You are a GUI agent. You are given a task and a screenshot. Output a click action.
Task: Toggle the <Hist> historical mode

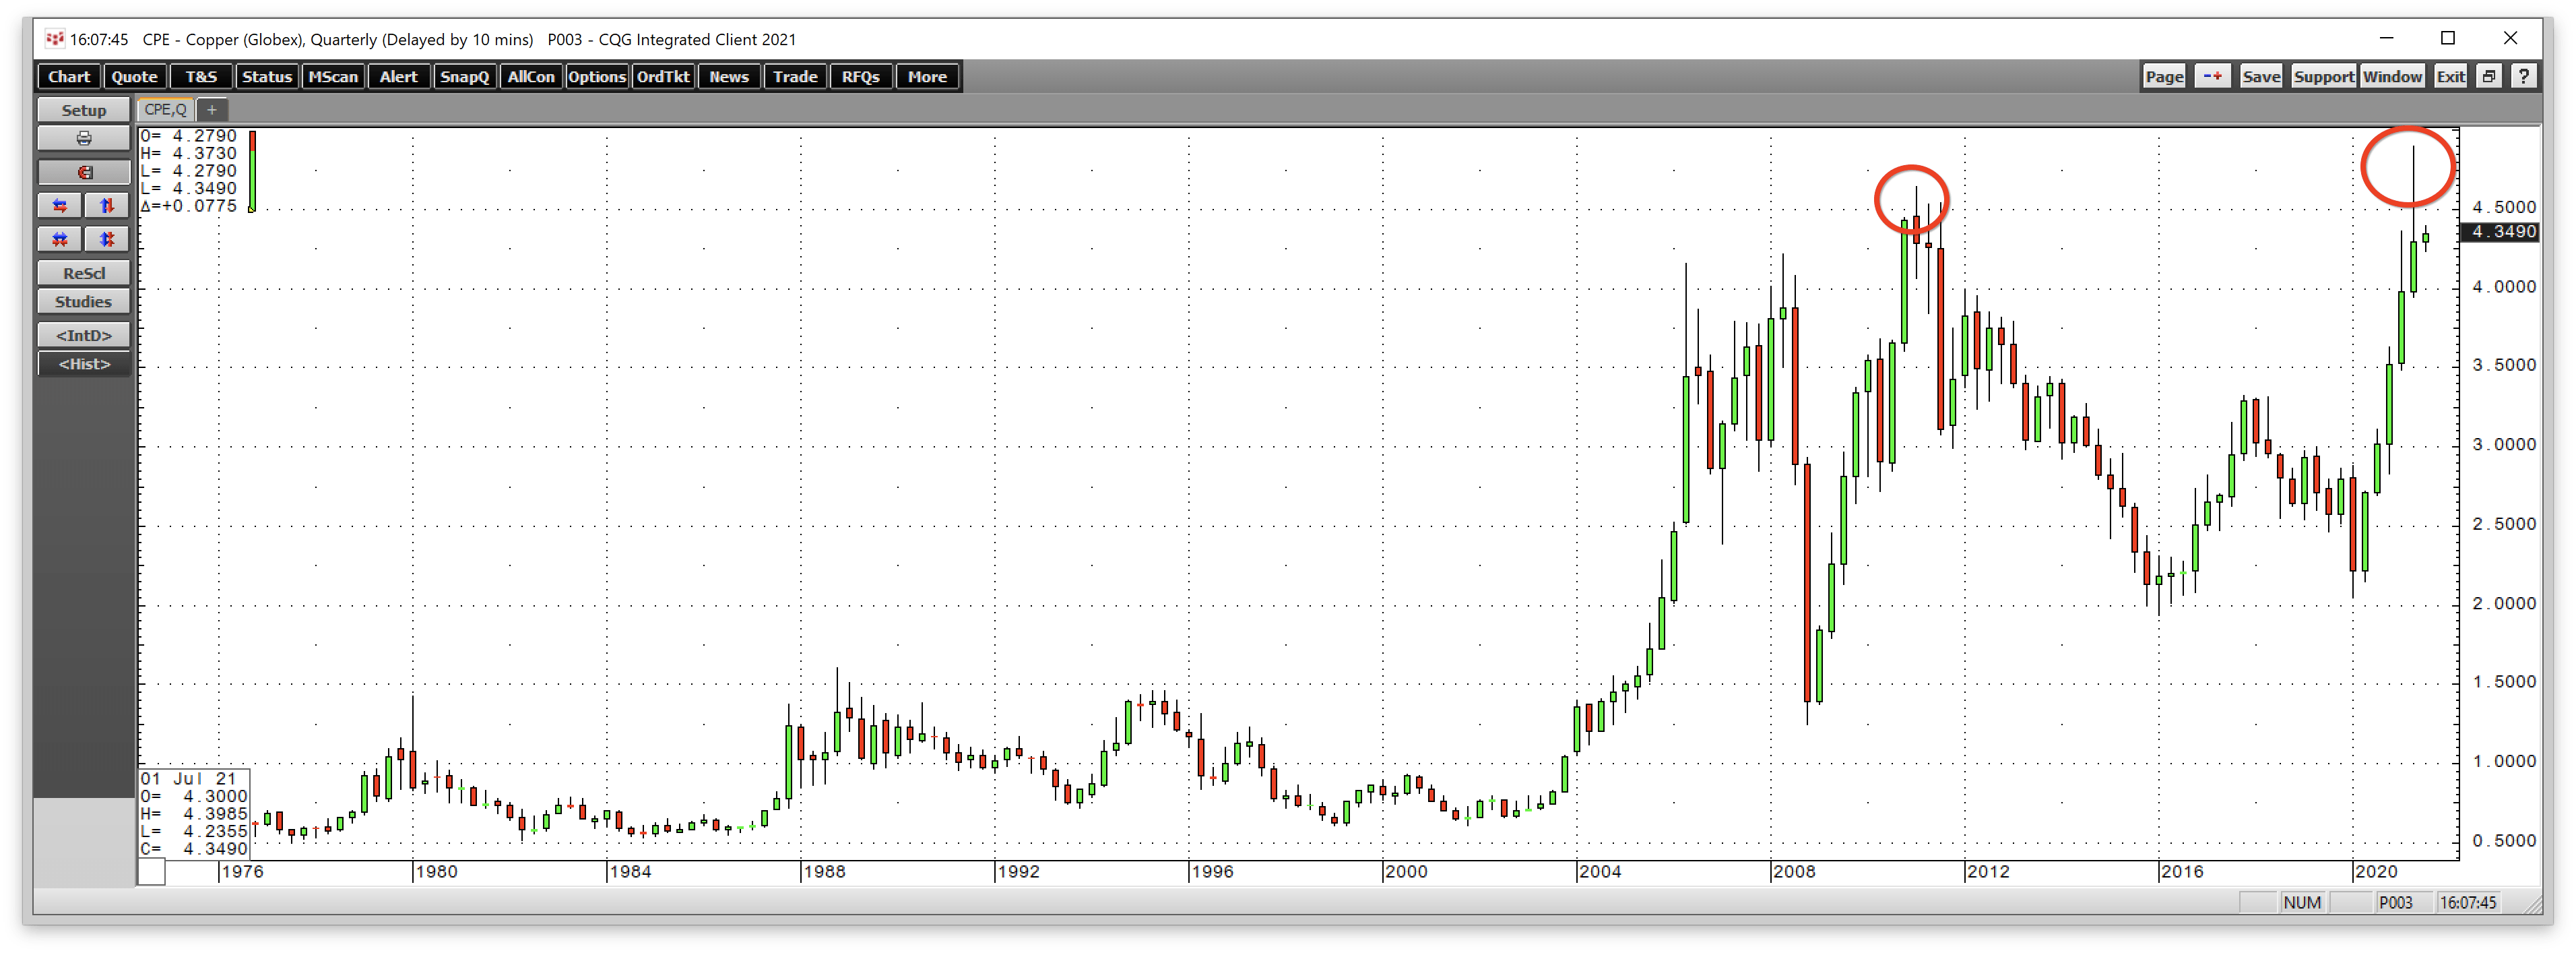84,364
